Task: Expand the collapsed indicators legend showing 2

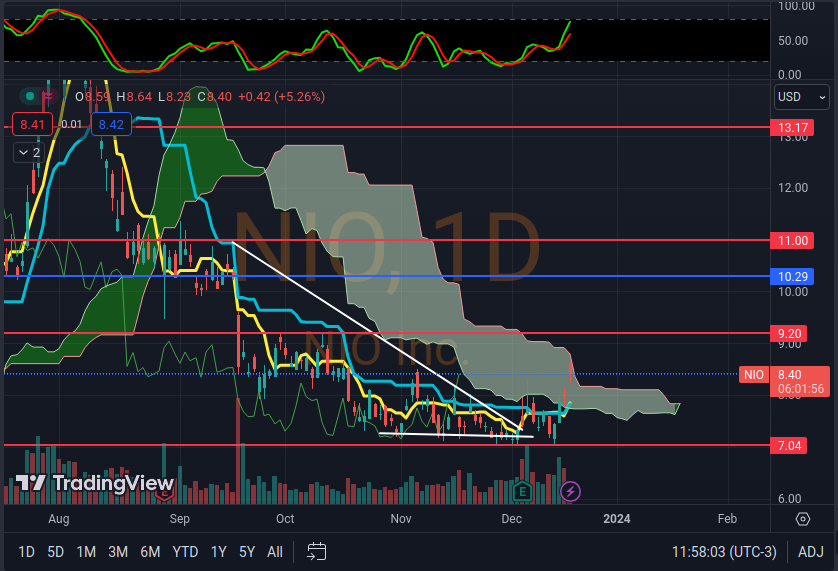Action: (29, 153)
